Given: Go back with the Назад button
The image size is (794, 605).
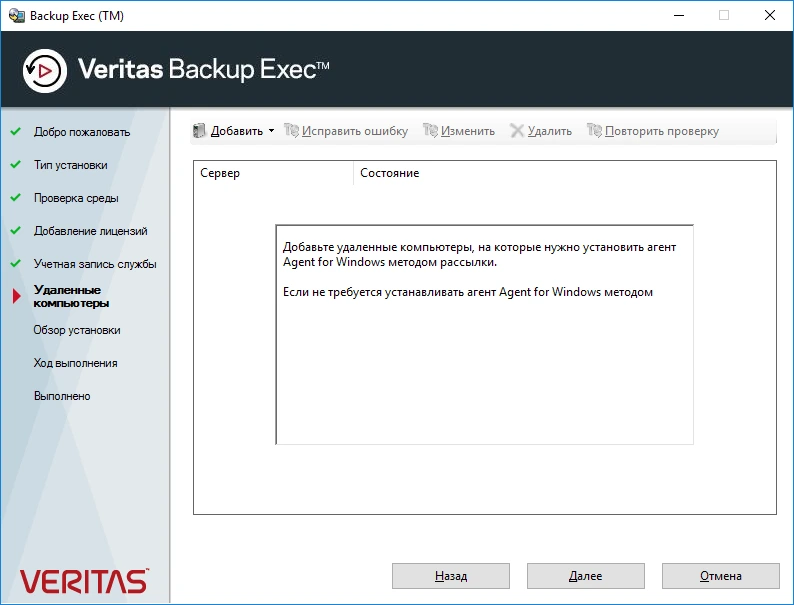Looking at the screenshot, I should pos(451,576).
